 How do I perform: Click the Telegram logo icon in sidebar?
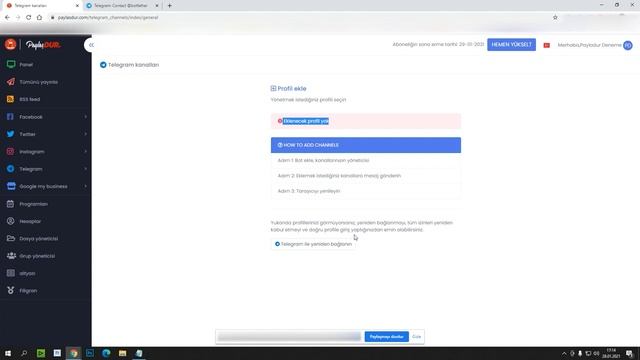pos(11,169)
